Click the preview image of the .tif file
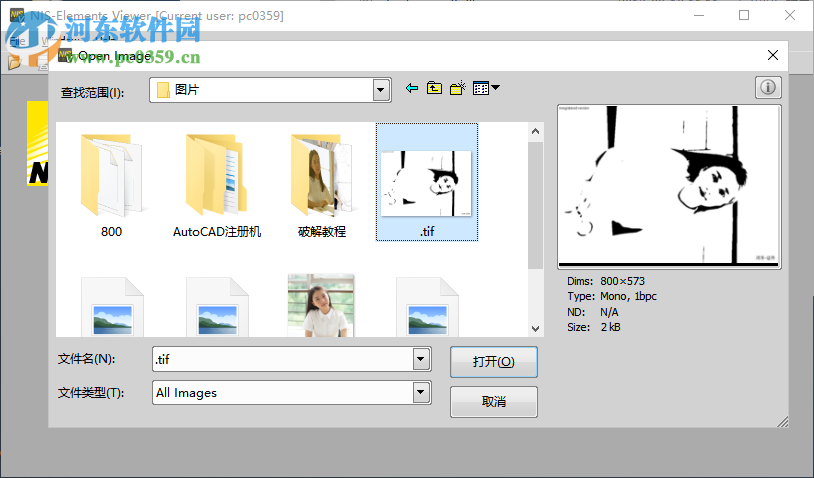 coord(669,187)
